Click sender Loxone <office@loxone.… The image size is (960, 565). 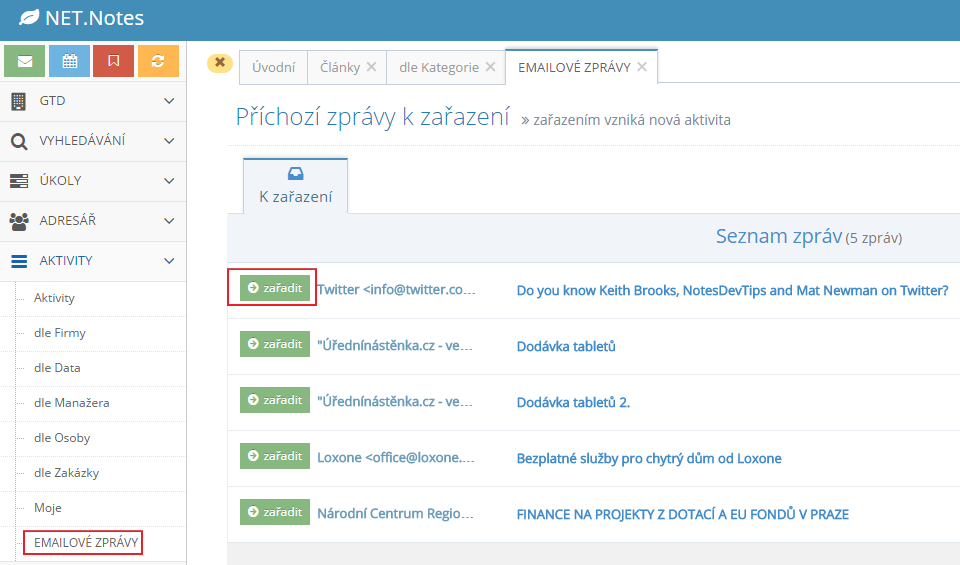tap(396, 458)
